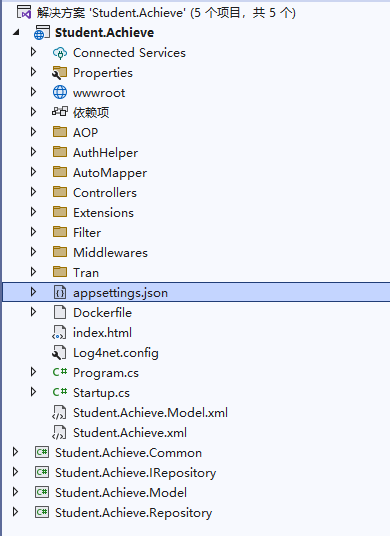
Task: Click the Log4net.config wrench file icon
Action: (59, 353)
